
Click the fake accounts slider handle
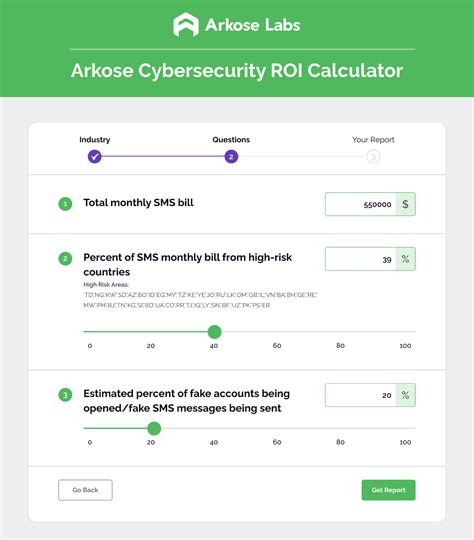tap(154, 428)
